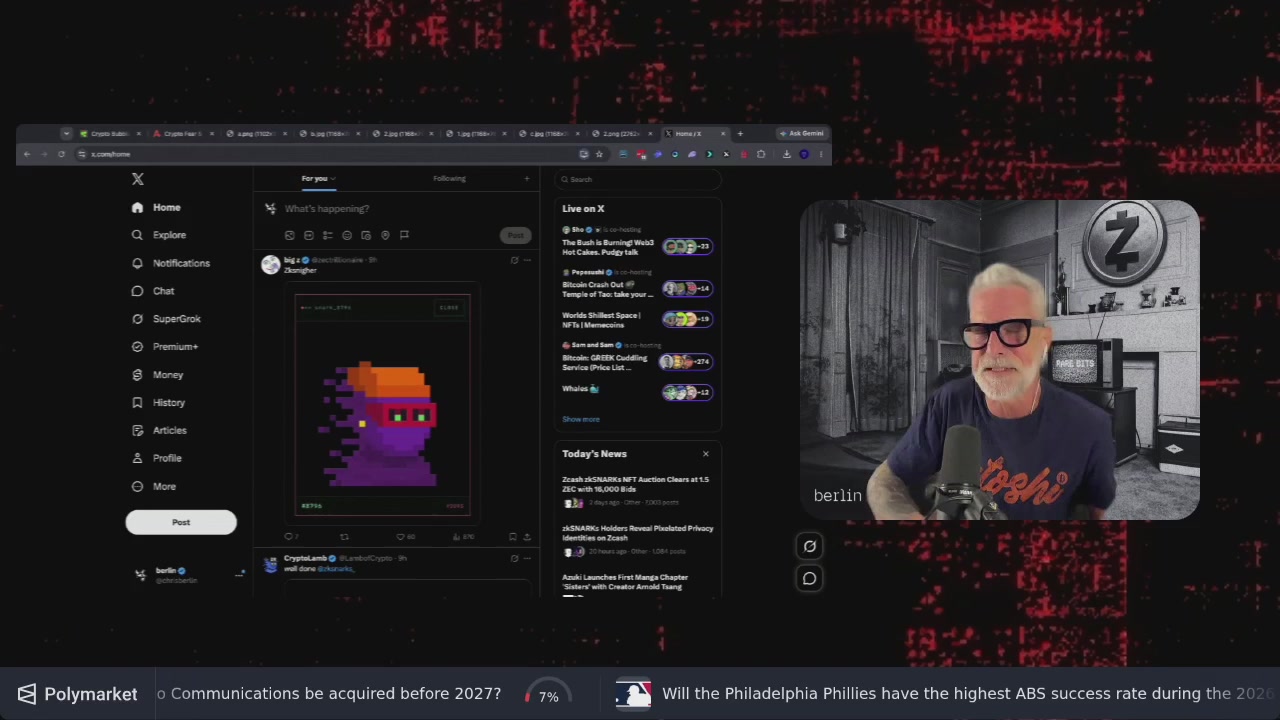Reply to big z post
The height and width of the screenshot is (720, 1280).
[290, 537]
